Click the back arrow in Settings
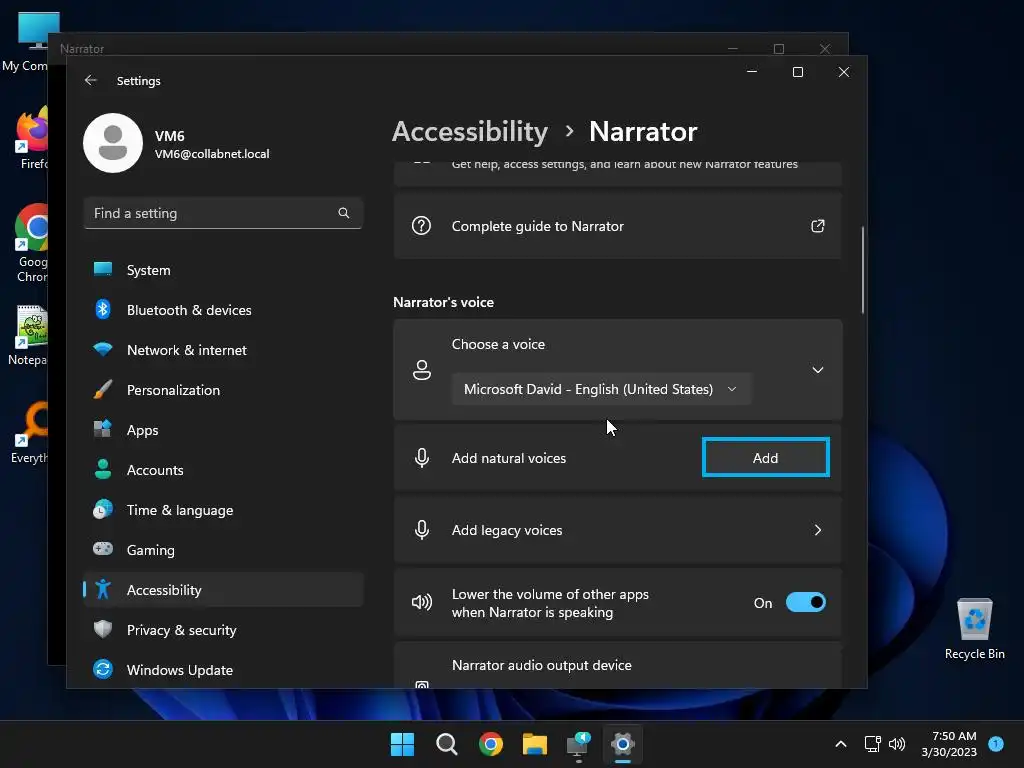This screenshot has height=768, width=1024. [x=91, y=80]
